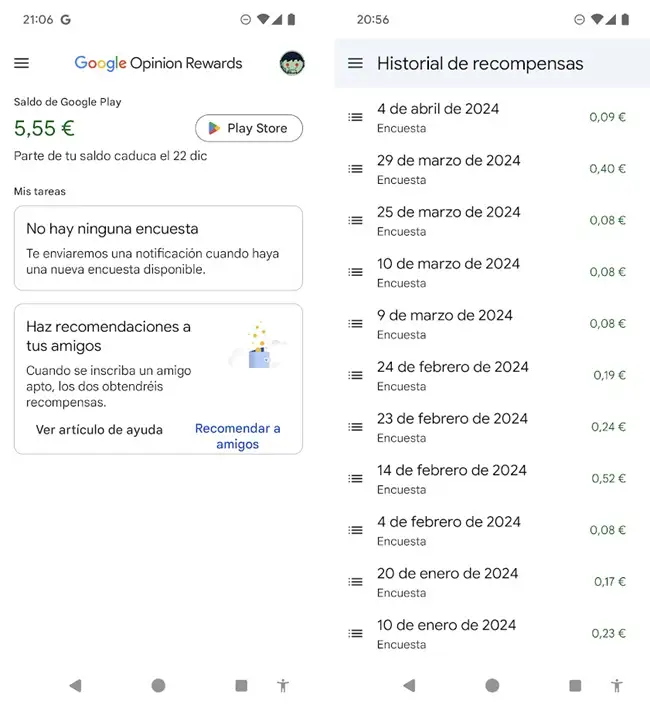Tap Android home button on history screen
The image size is (650, 704).
pyautogui.click(x=492, y=686)
